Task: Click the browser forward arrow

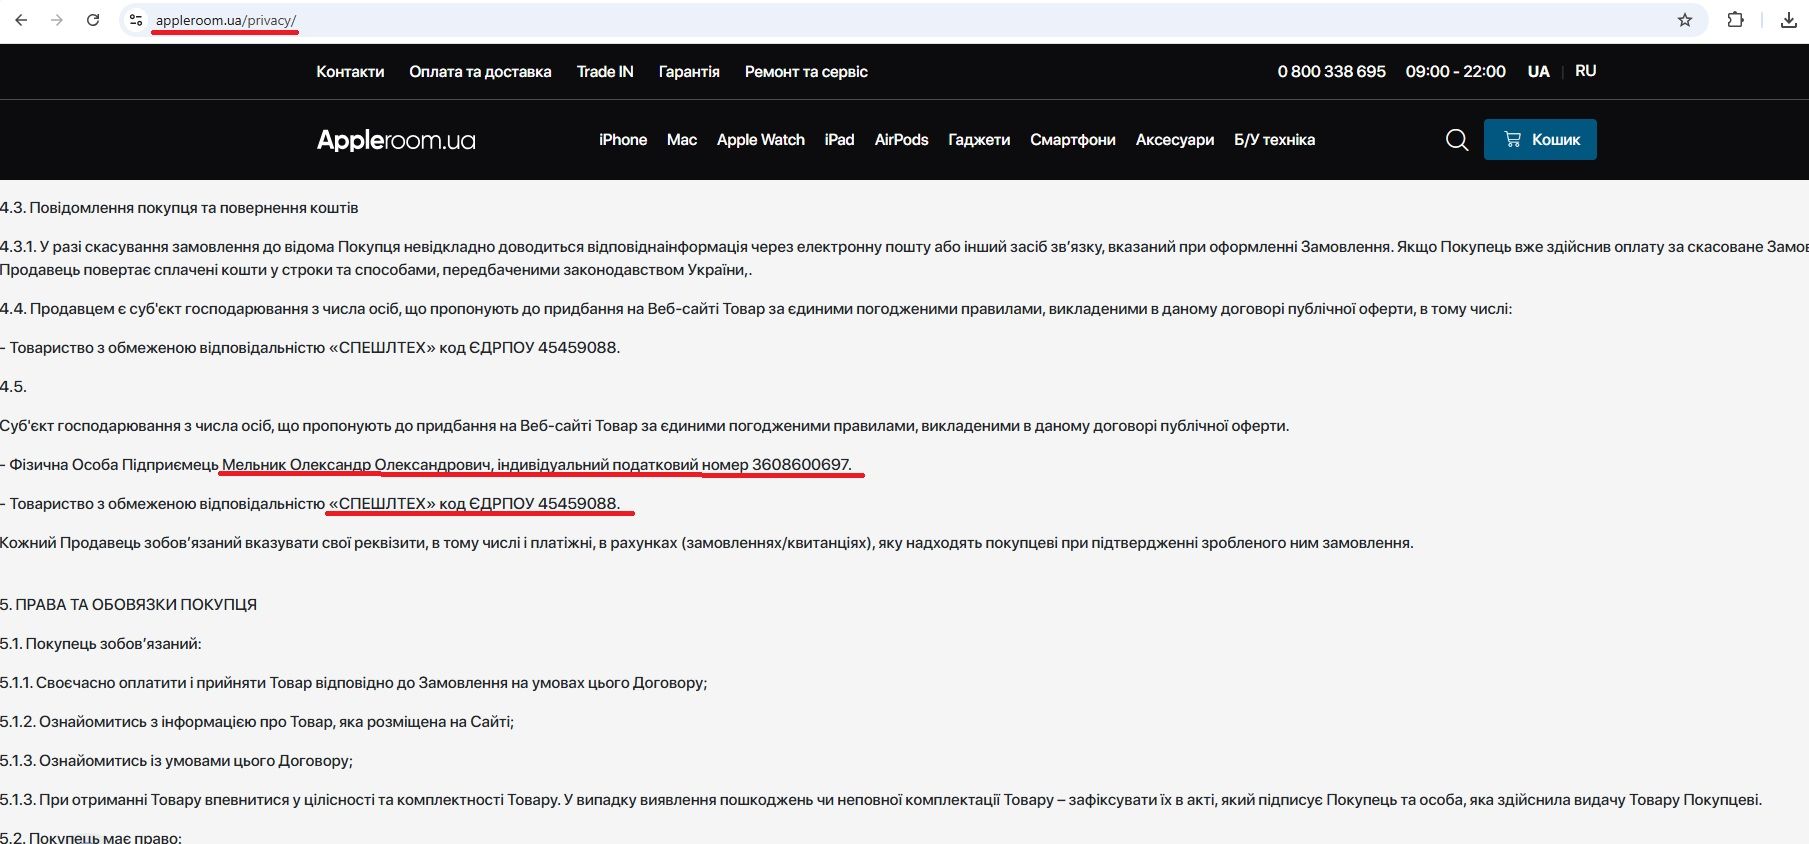Action: click(x=57, y=20)
